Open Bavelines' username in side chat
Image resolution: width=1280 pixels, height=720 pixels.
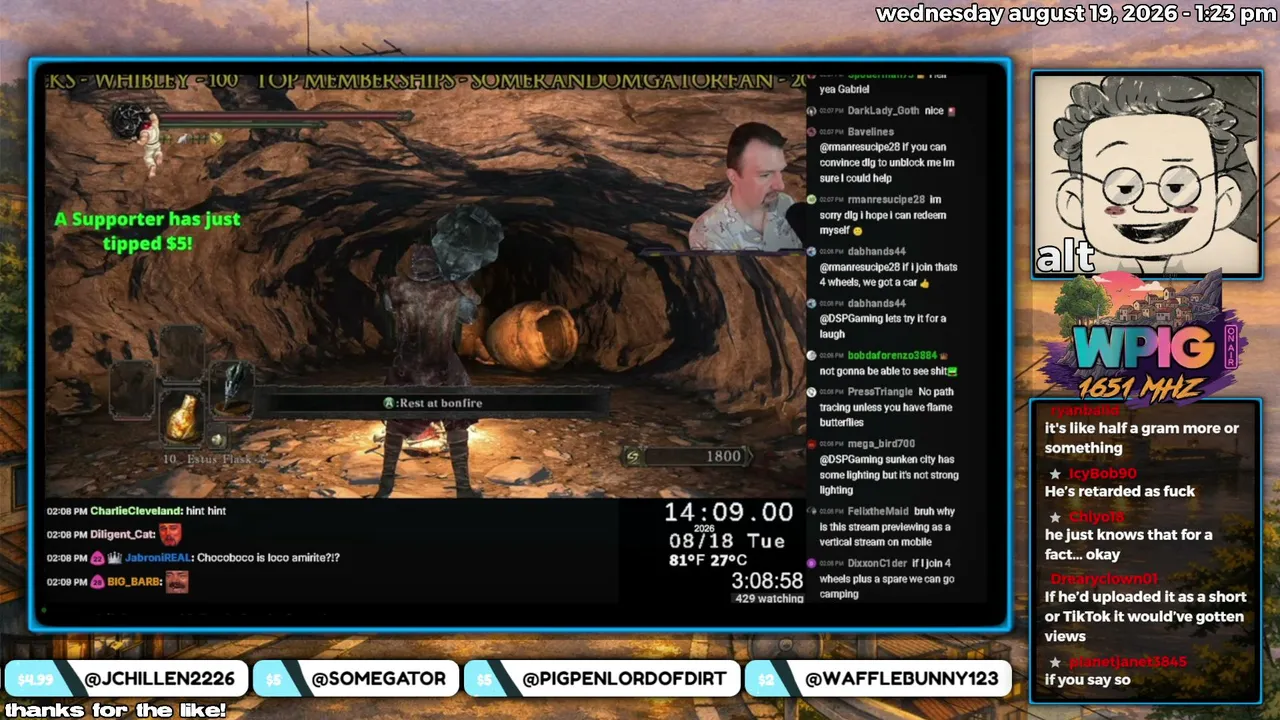(870, 132)
